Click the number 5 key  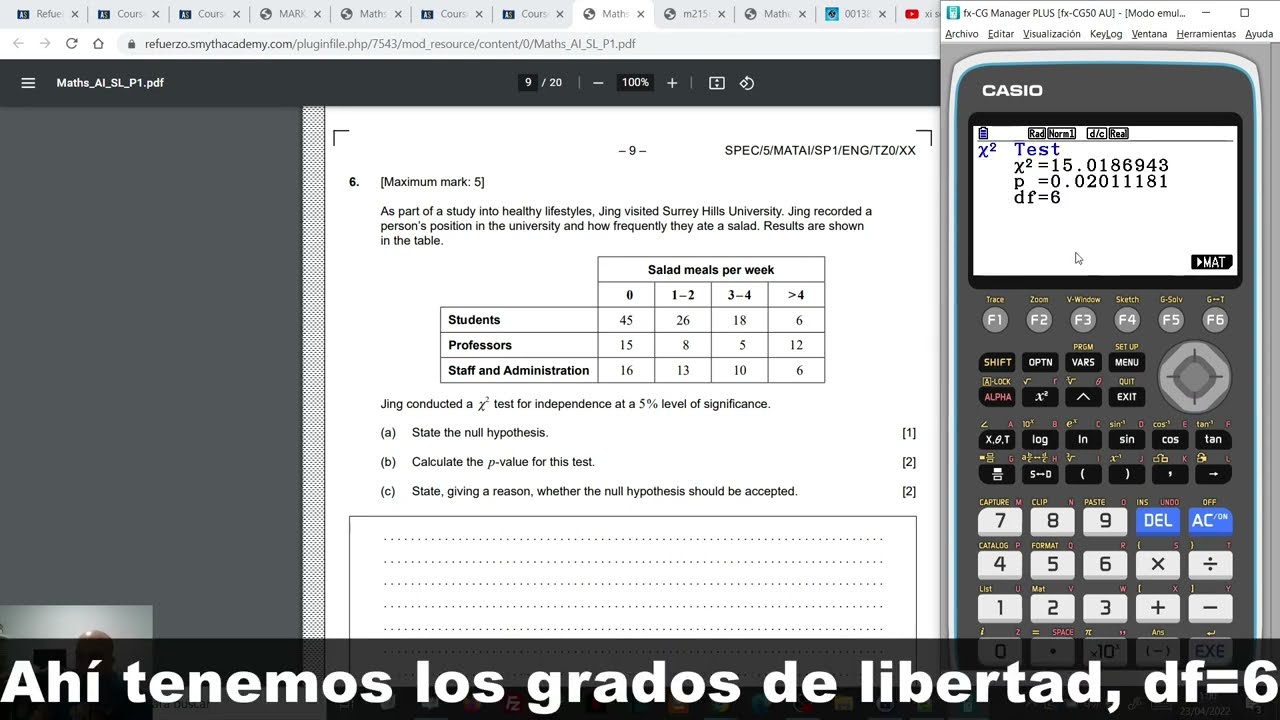(x=1052, y=564)
